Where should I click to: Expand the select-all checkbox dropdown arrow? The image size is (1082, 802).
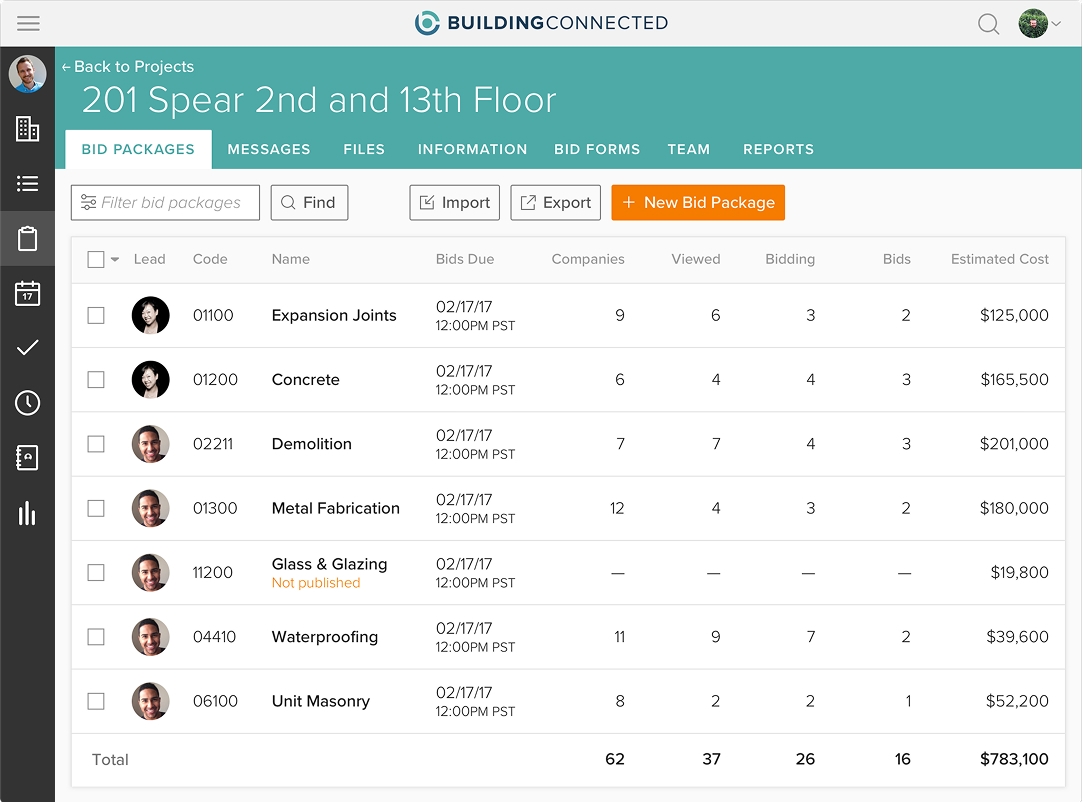coord(115,260)
